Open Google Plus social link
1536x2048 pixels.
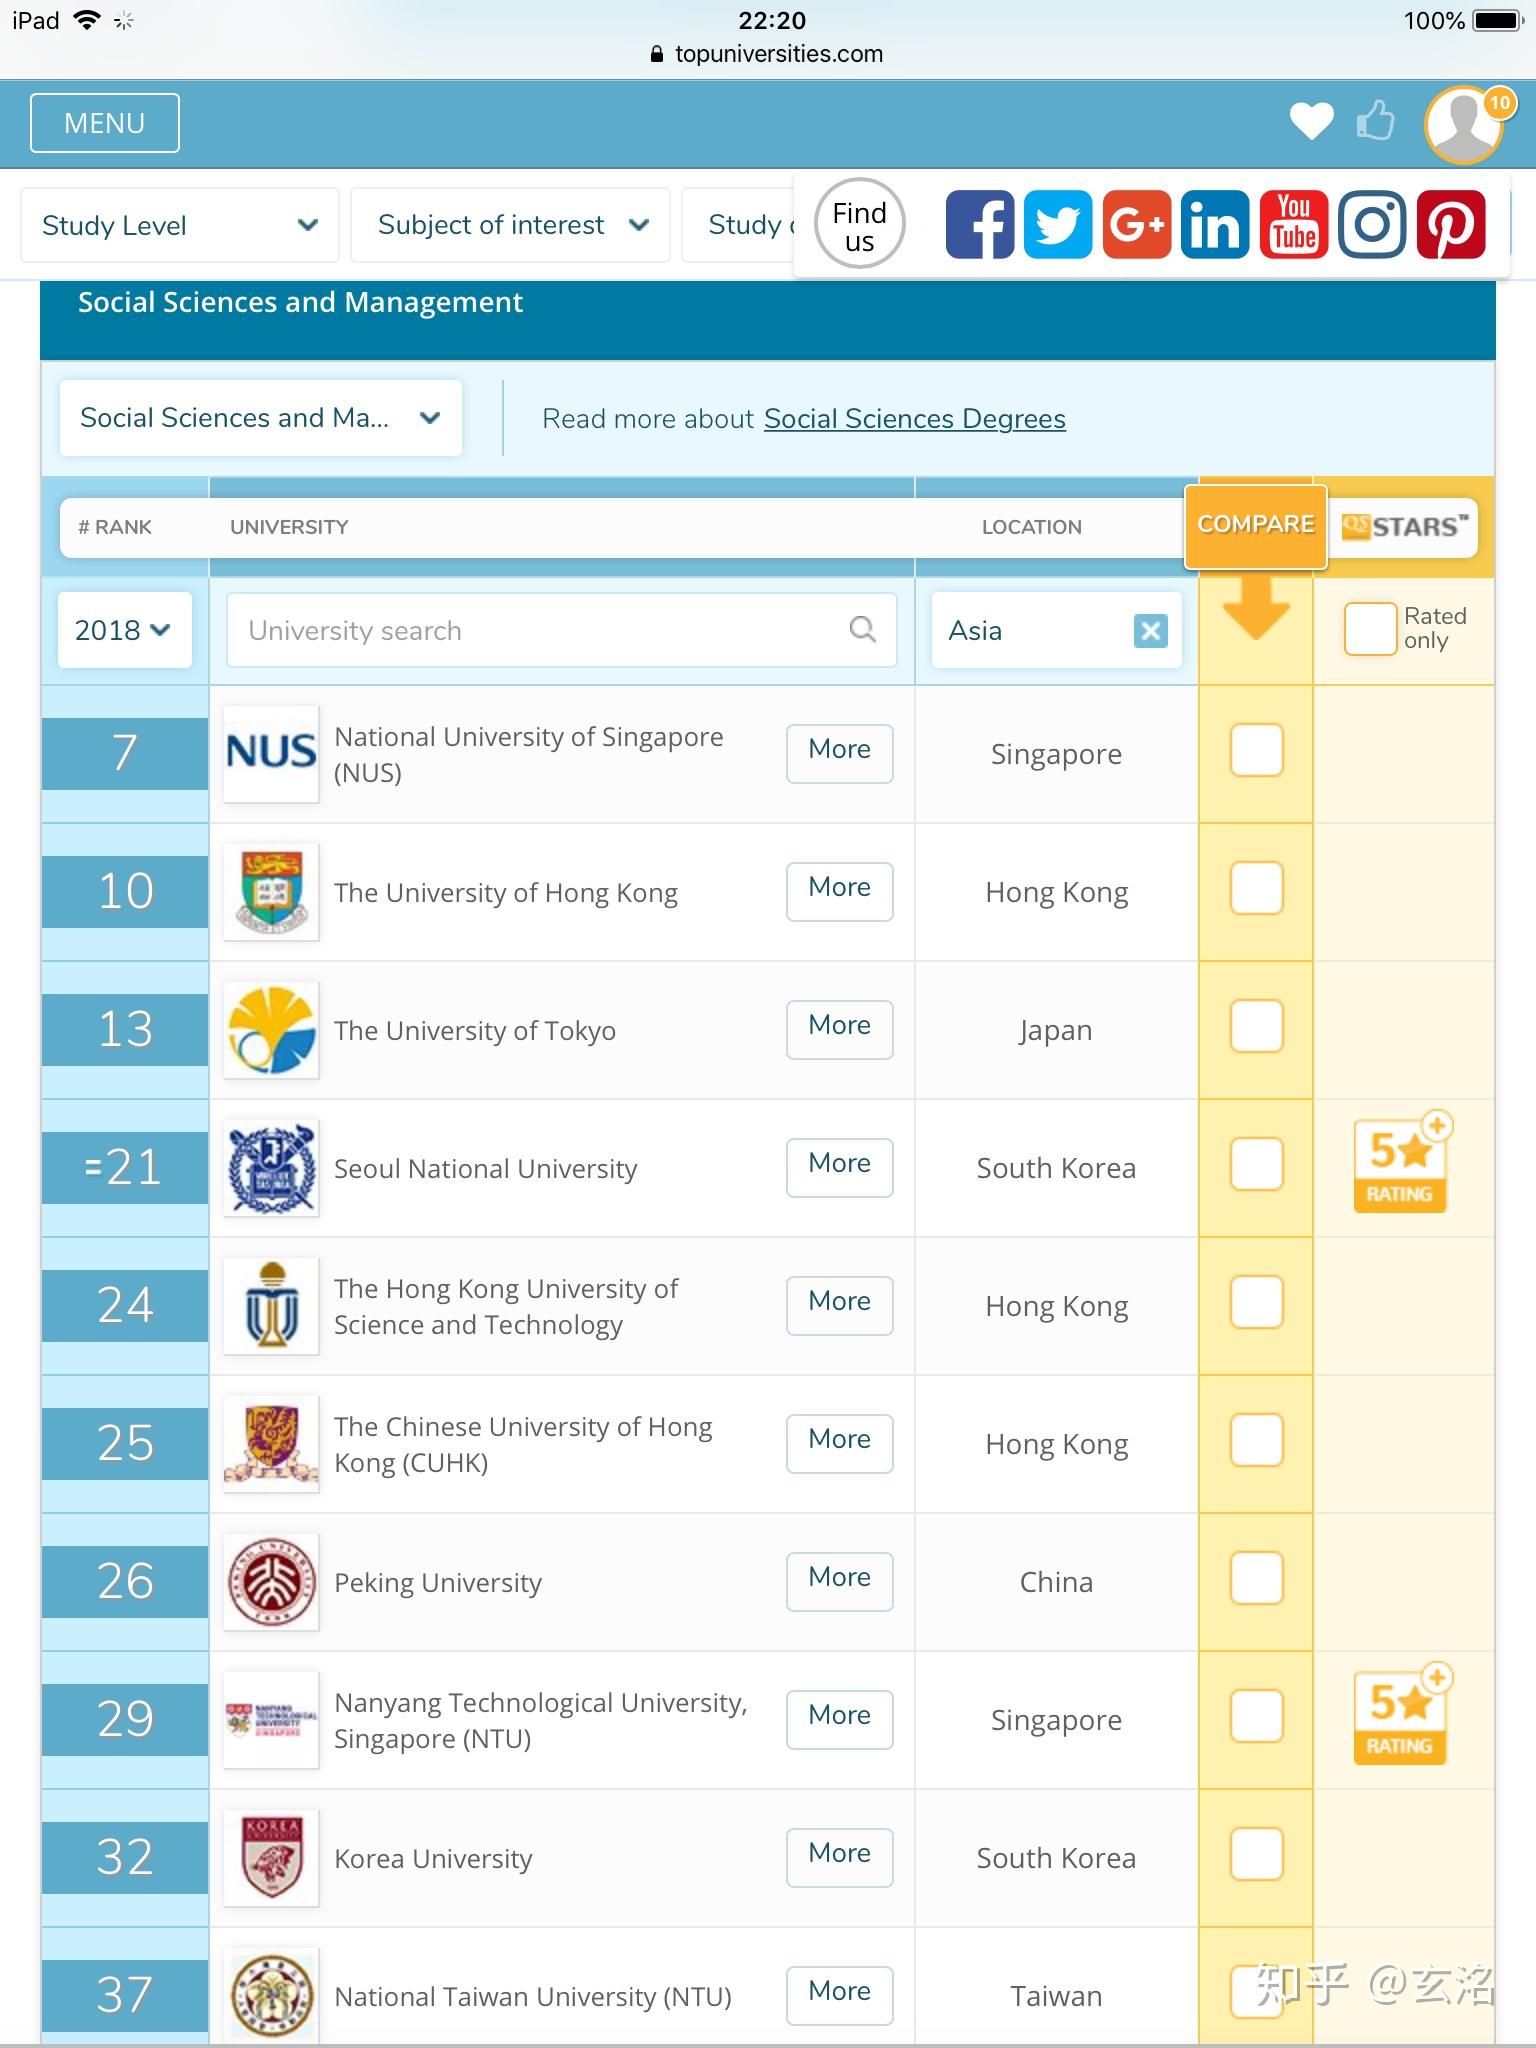tap(1136, 224)
